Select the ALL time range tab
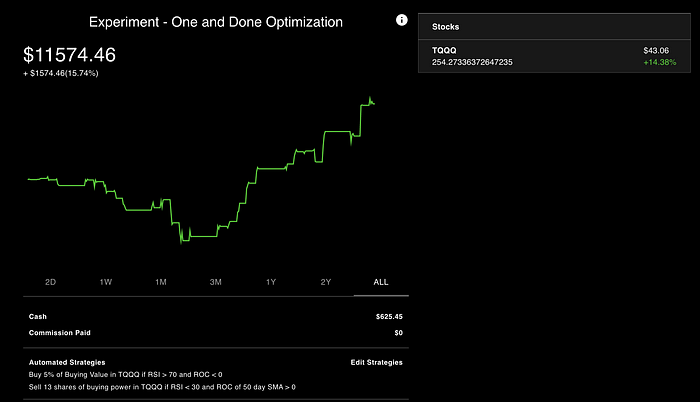Screen dimensions: 700x402 pyautogui.click(x=381, y=282)
